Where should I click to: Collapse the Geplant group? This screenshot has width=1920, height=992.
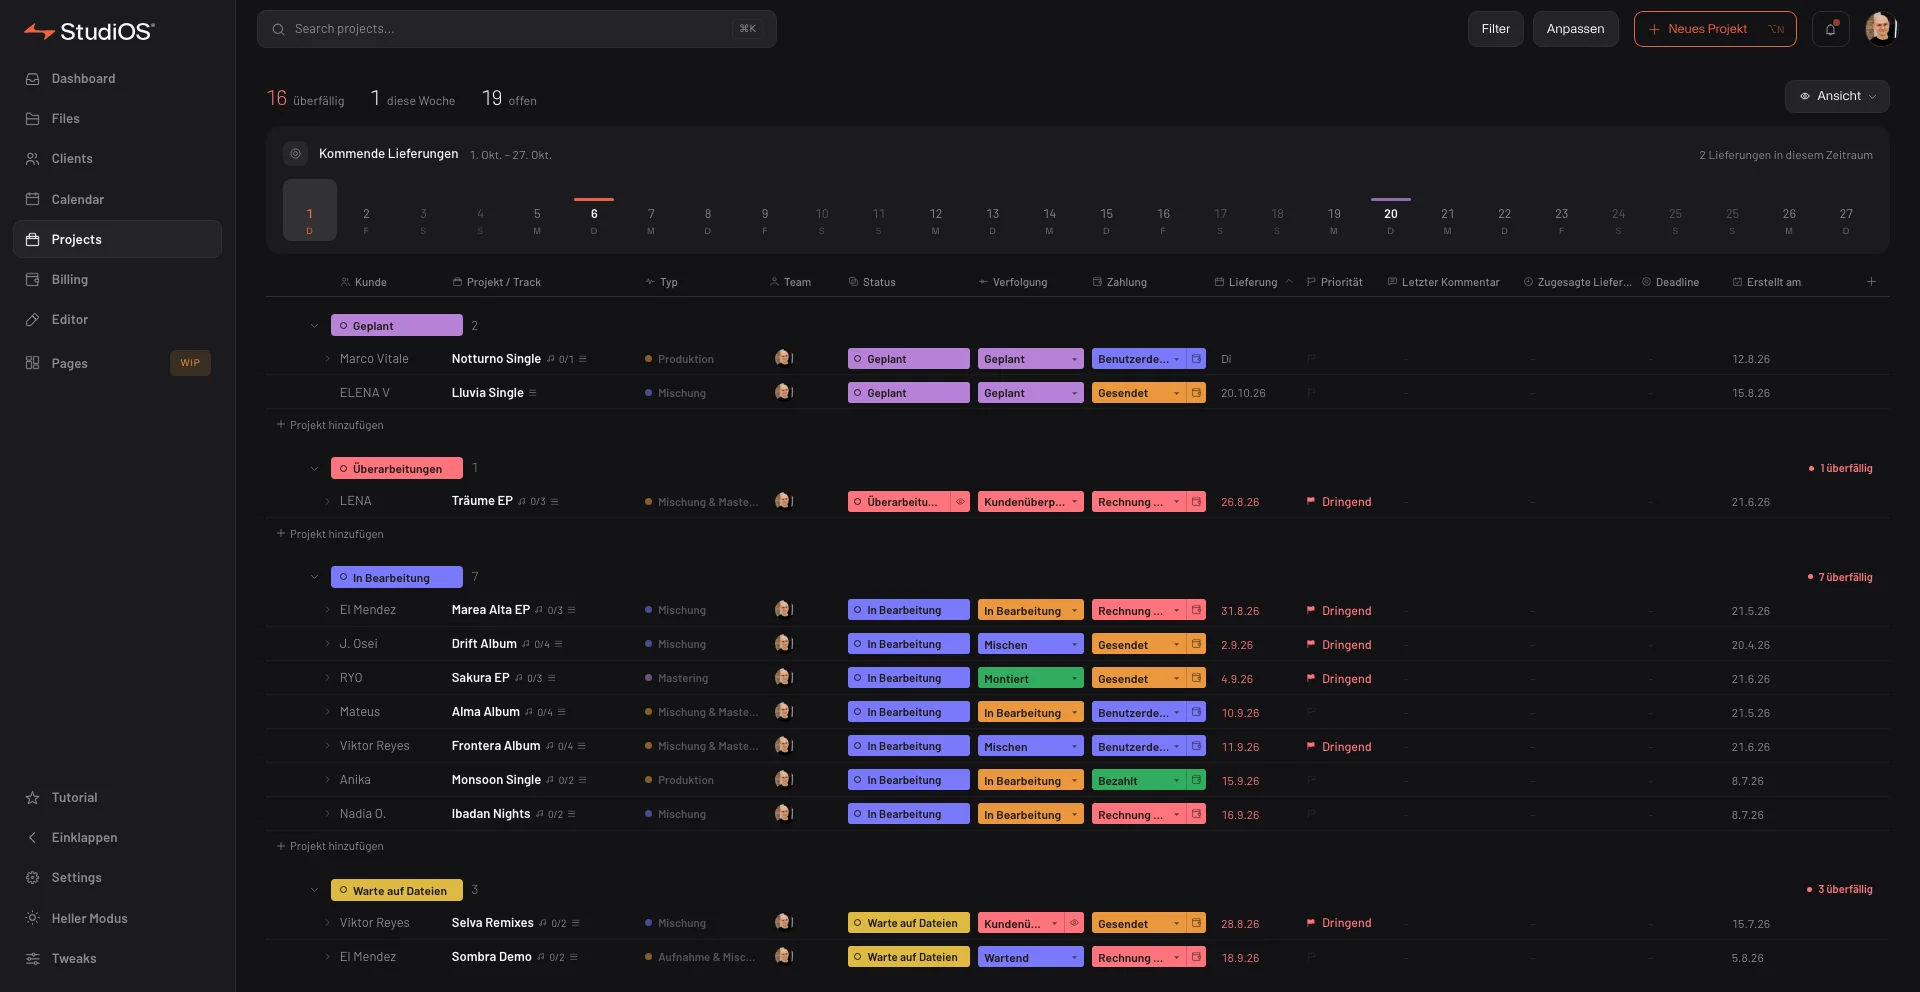pyautogui.click(x=314, y=326)
